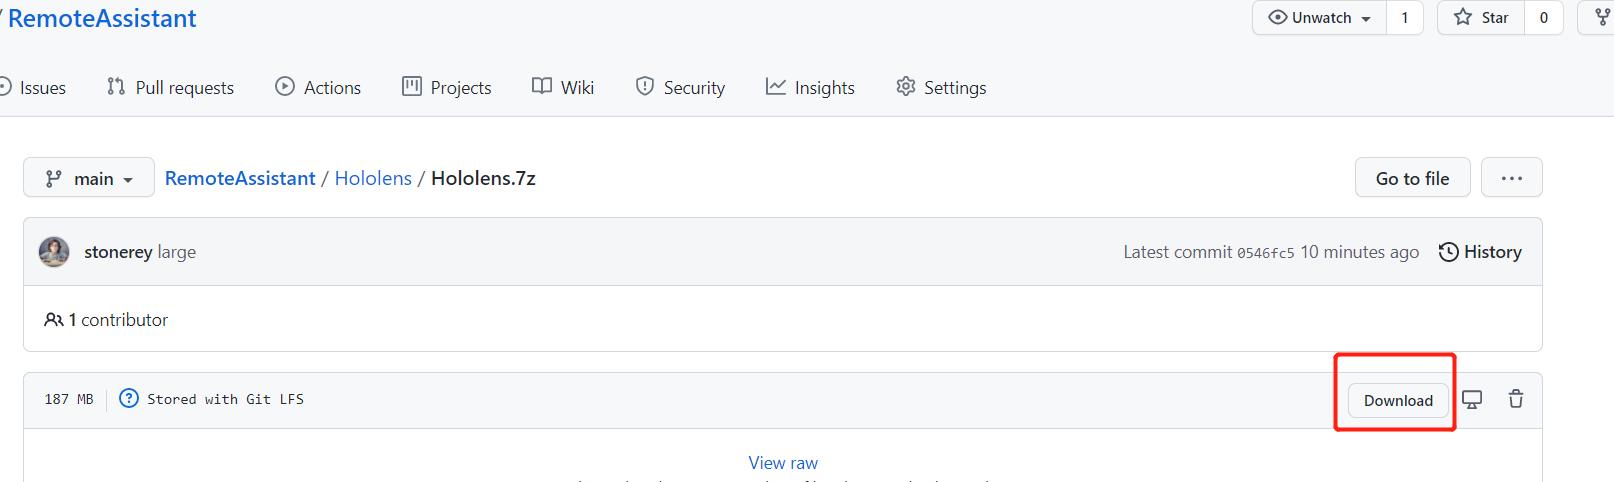Click the Git LFS help question icon
Image resolution: width=1614 pixels, height=482 pixels.
(x=129, y=399)
